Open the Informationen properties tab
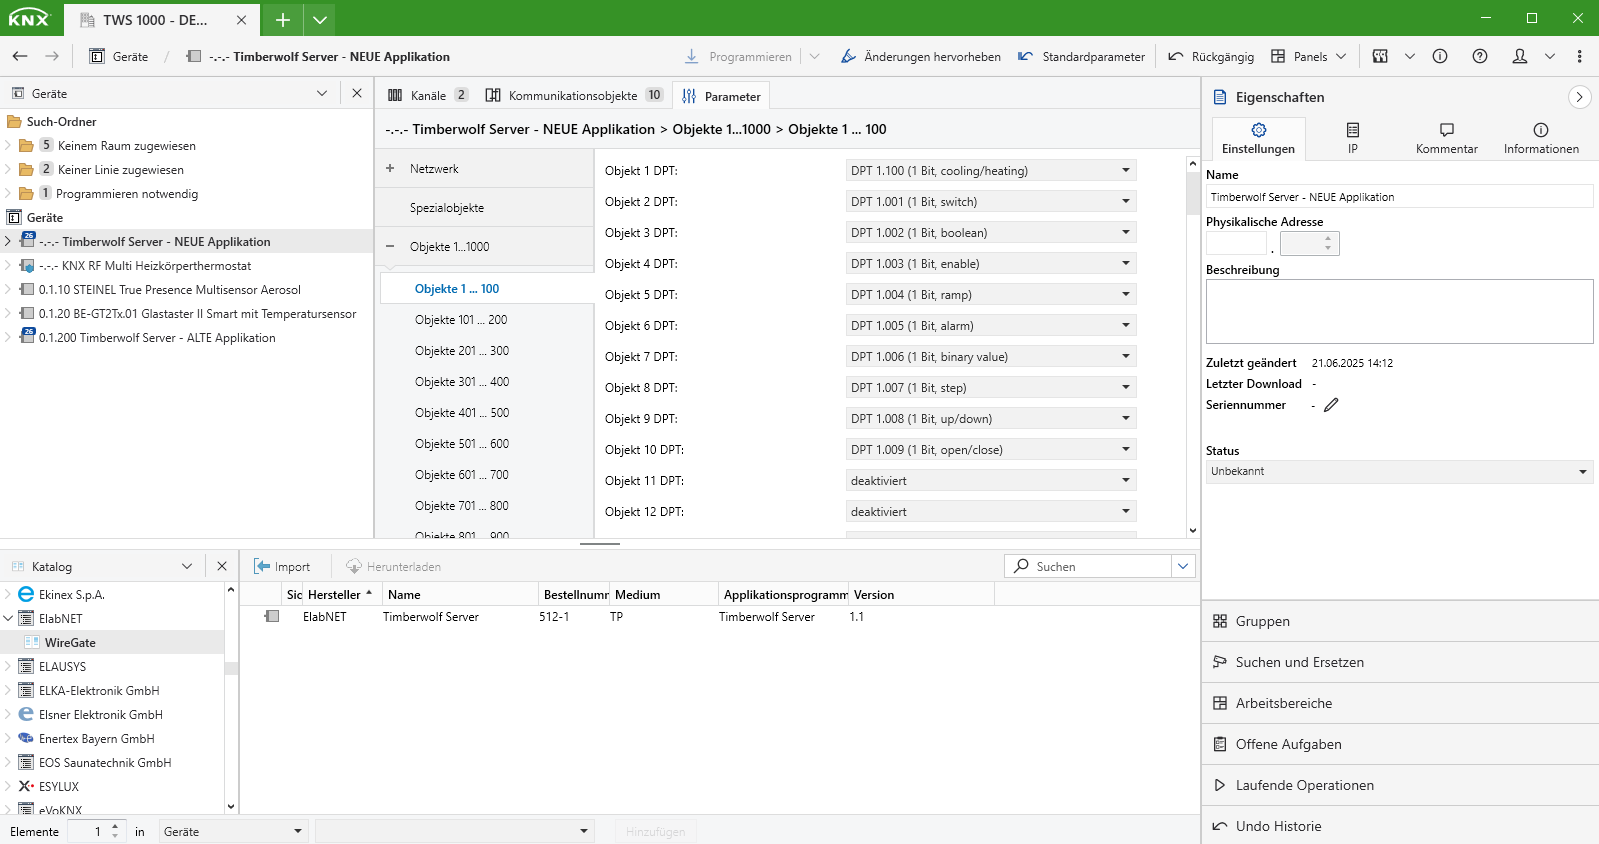 point(1541,139)
